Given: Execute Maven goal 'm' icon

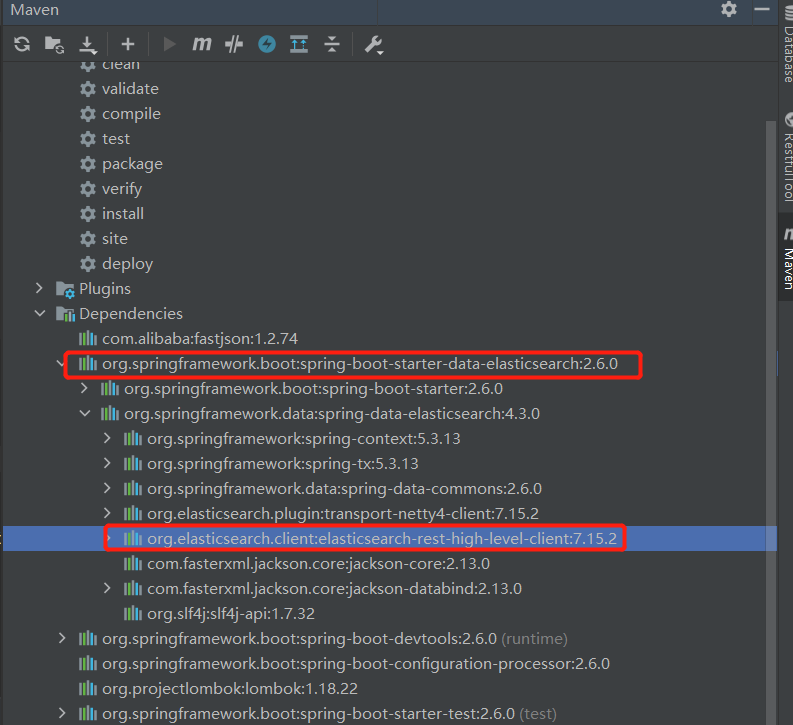Looking at the screenshot, I should click(x=202, y=44).
